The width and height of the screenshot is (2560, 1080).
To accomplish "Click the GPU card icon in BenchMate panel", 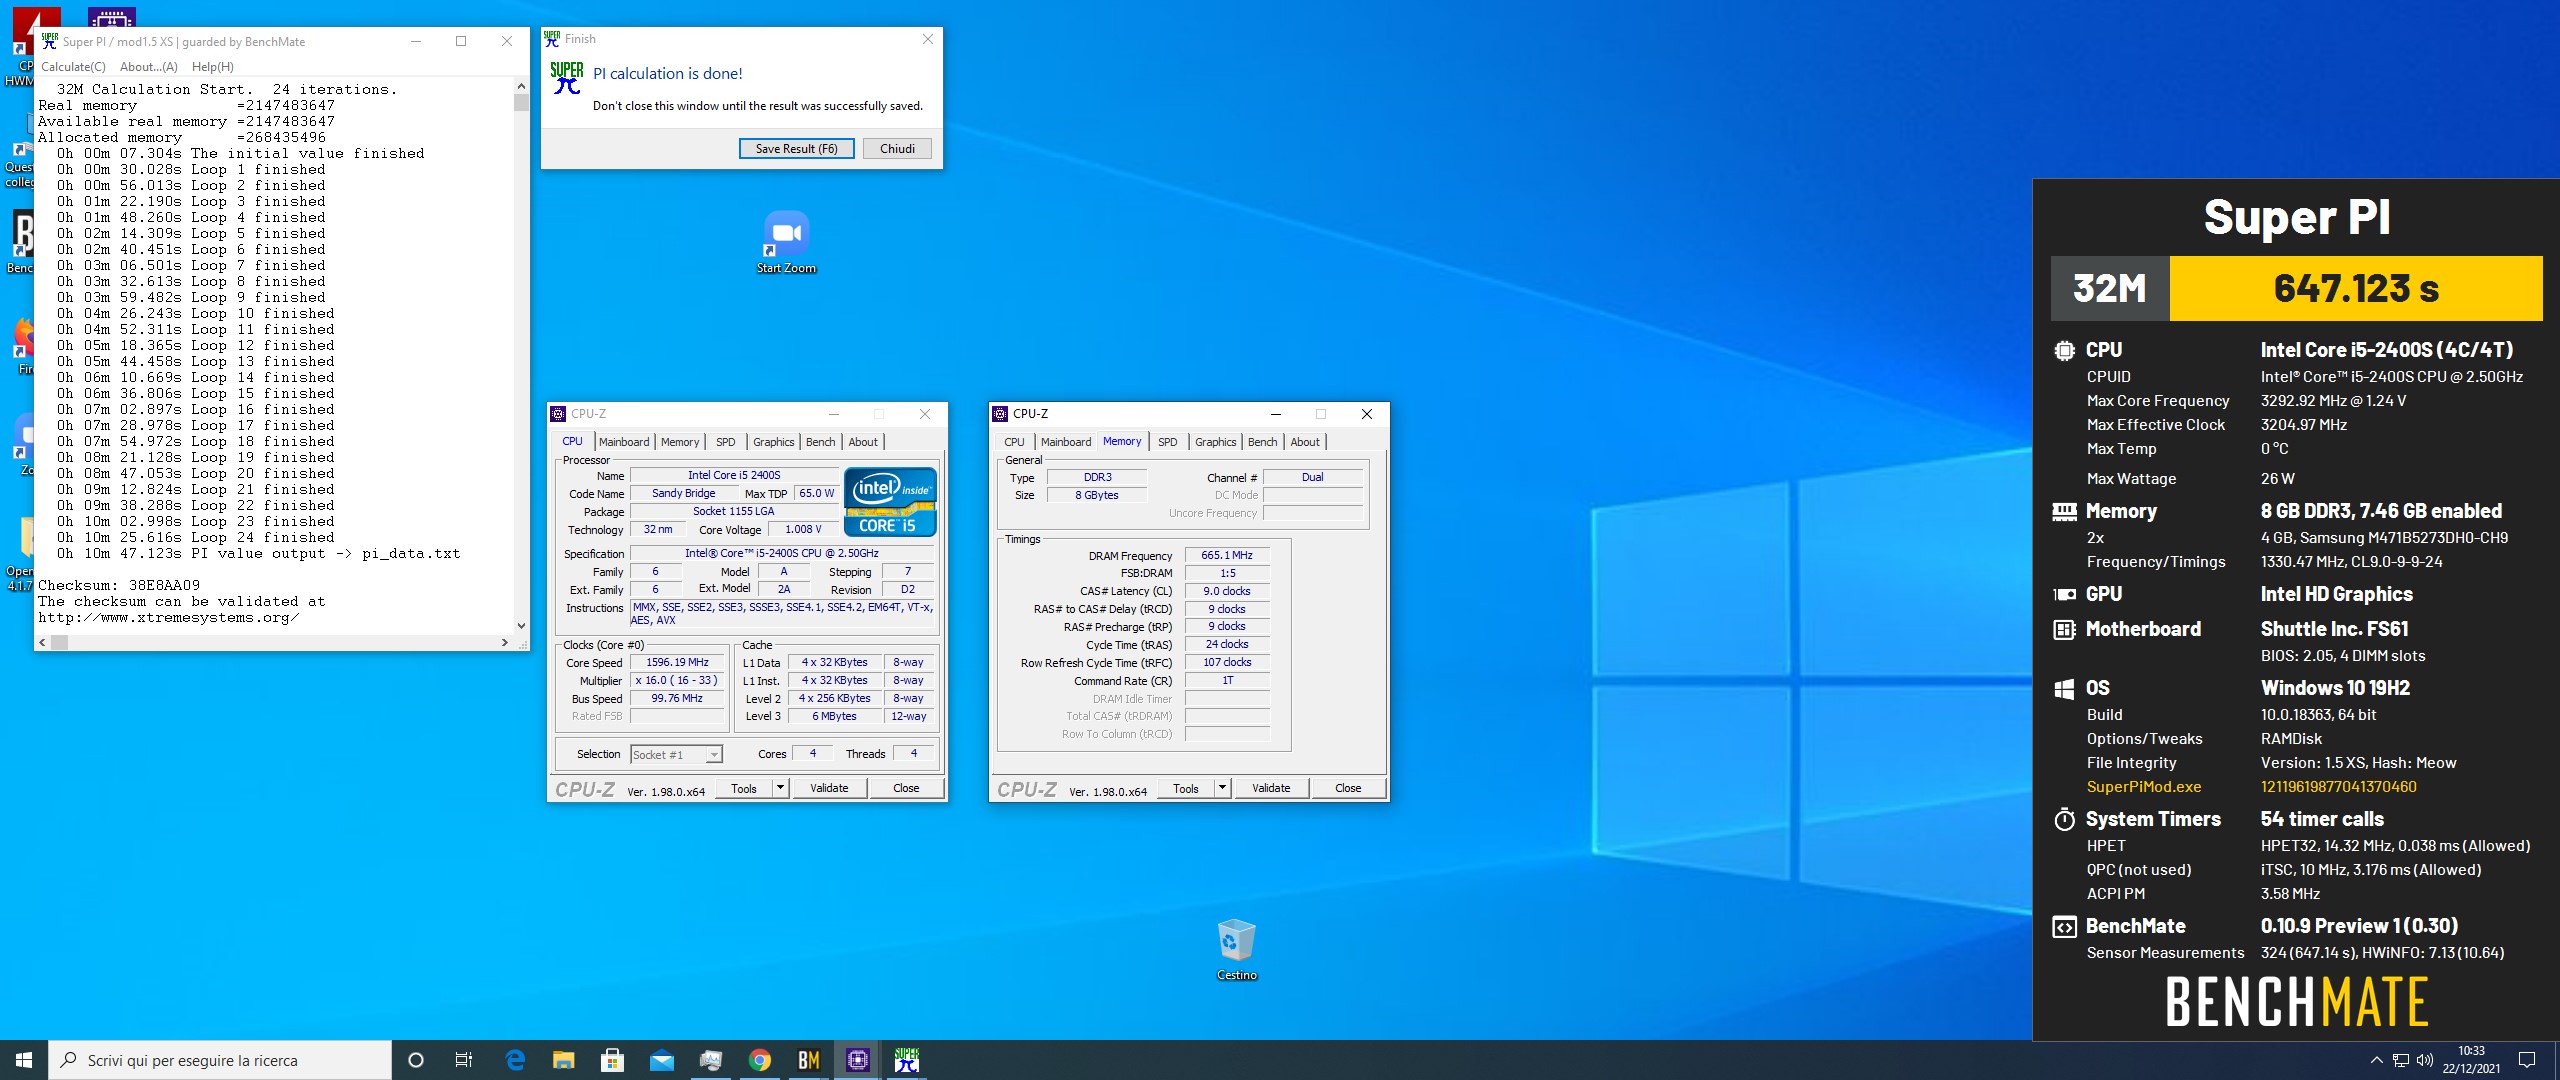I will click(2064, 595).
